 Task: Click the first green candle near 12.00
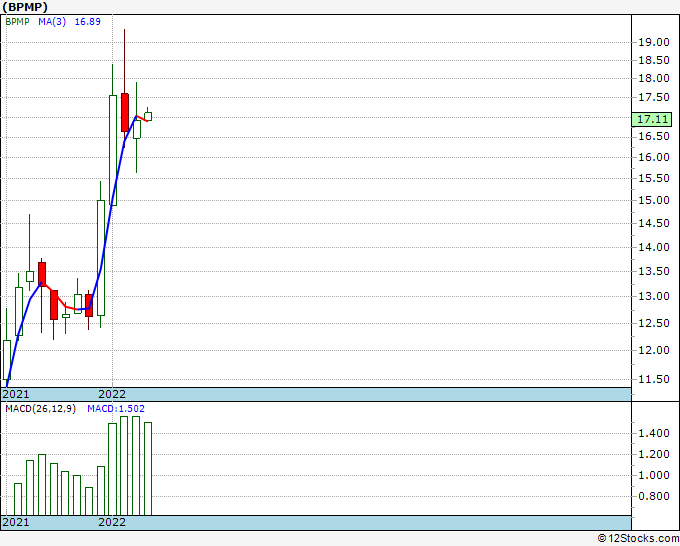(7, 360)
